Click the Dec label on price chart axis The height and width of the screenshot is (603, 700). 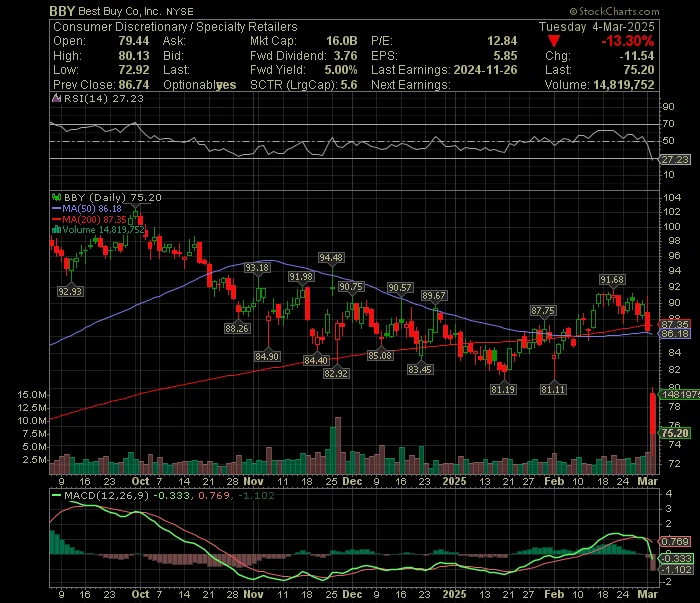tap(352, 481)
